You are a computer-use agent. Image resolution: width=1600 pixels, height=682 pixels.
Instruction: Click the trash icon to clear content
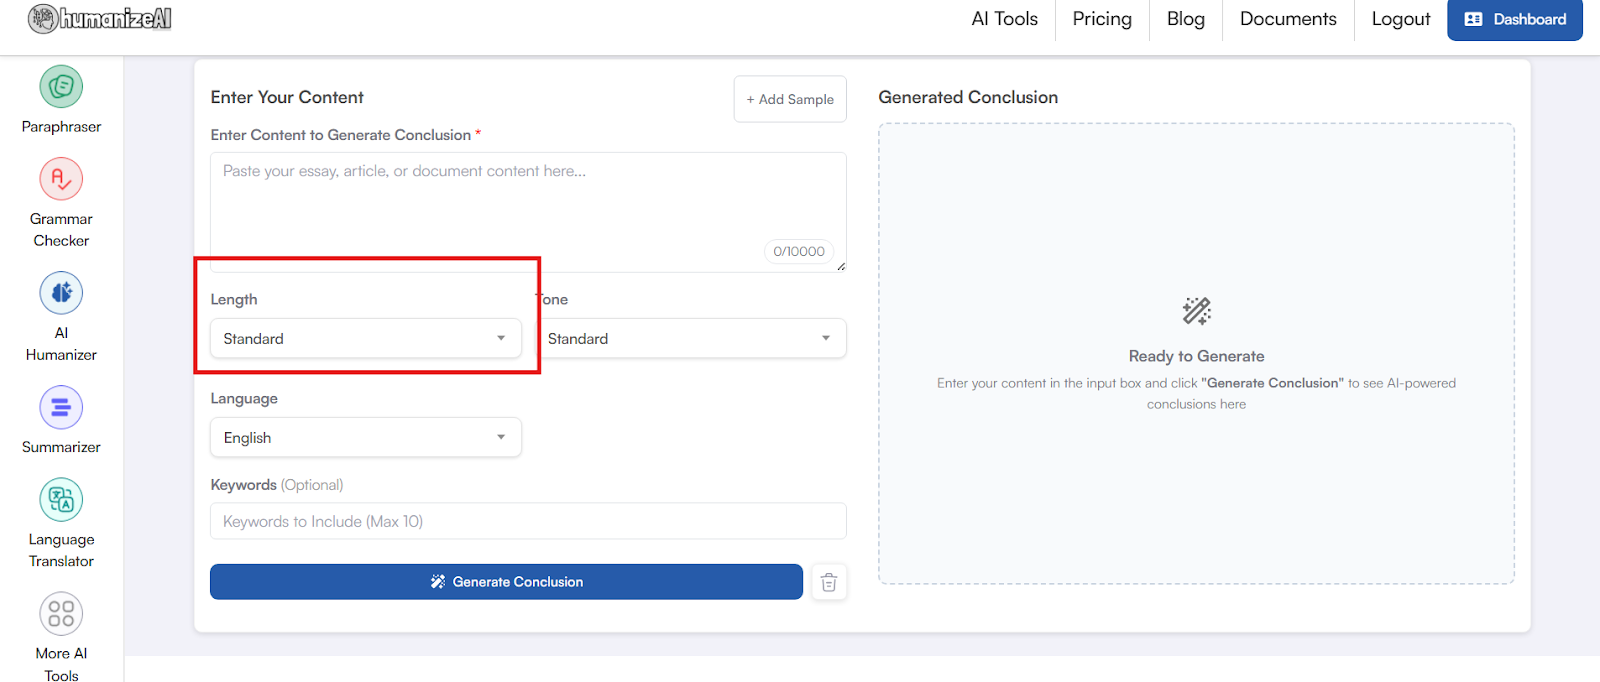[828, 583]
